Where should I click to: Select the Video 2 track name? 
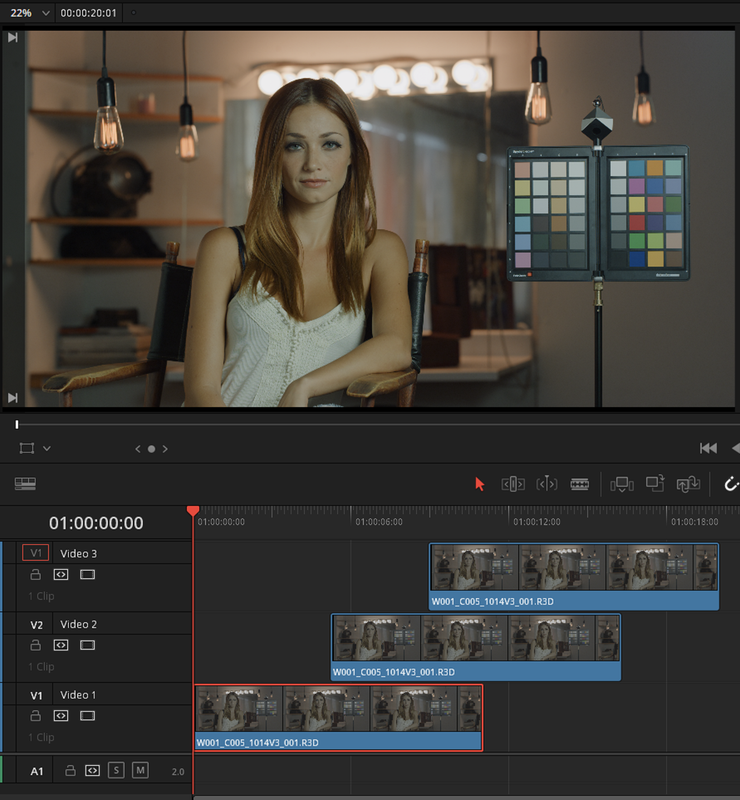(79, 624)
